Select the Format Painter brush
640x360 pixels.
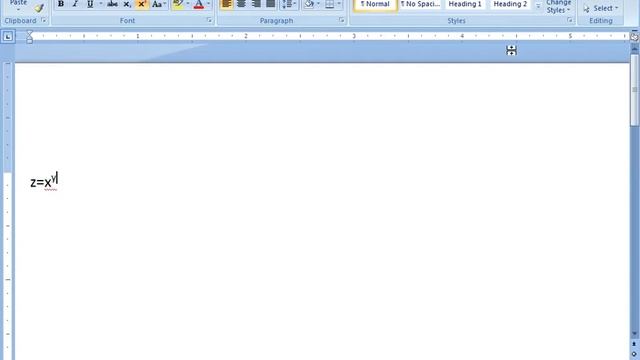(39, 8)
